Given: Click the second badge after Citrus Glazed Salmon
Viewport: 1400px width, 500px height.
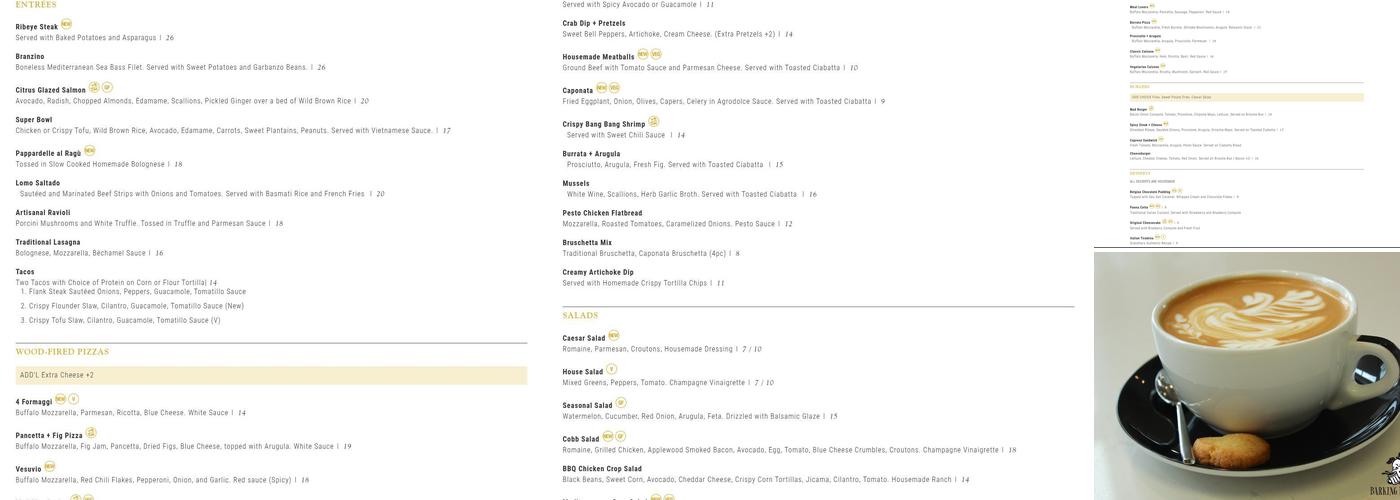Looking at the screenshot, I should (x=107, y=88).
